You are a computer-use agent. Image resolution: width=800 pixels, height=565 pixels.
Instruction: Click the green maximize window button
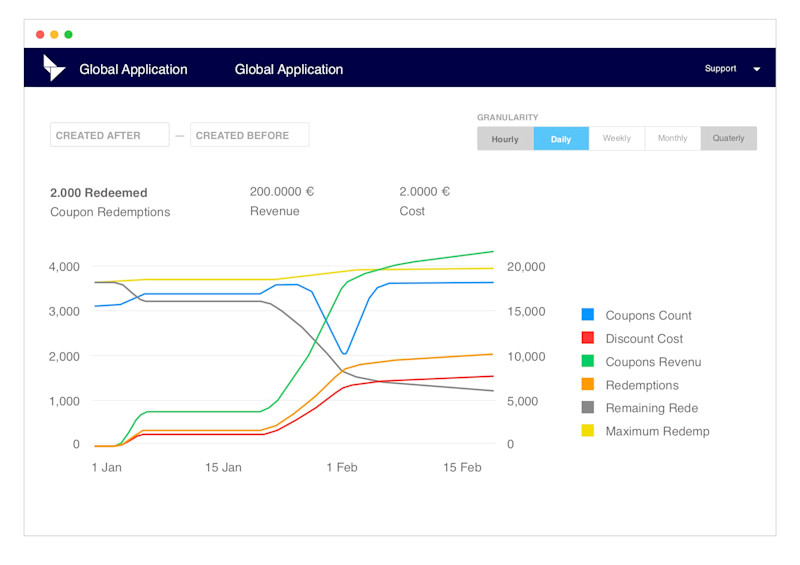[68, 34]
